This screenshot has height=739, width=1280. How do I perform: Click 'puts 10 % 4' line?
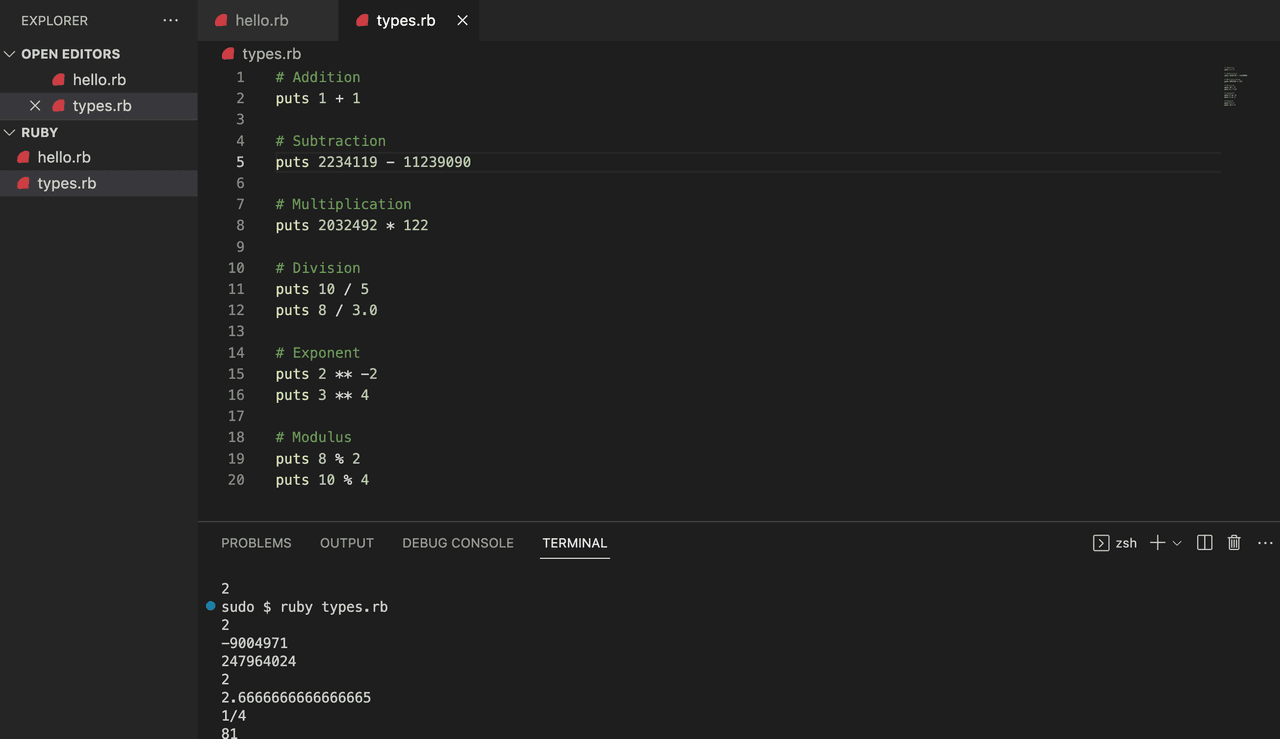pos(322,480)
